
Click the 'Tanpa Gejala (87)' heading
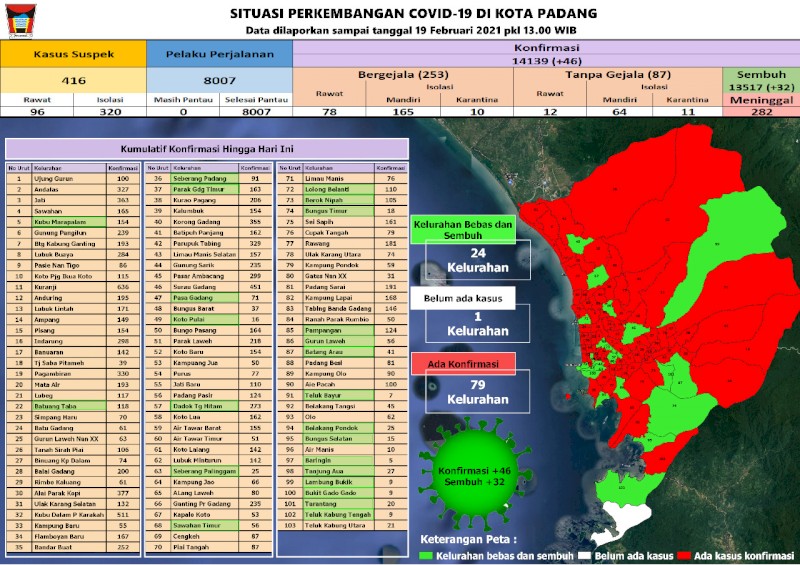[617, 75]
